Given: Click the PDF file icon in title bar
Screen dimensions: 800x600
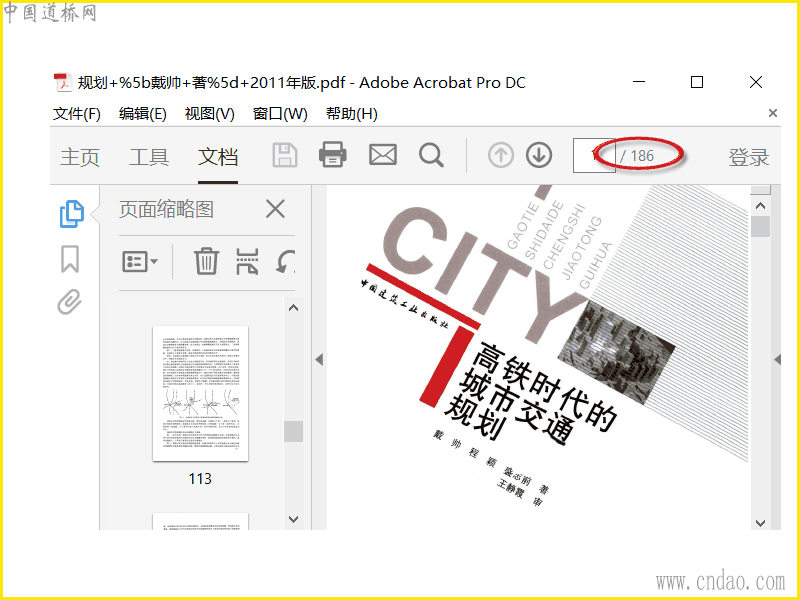Looking at the screenshot, I should tap(62, 82).
